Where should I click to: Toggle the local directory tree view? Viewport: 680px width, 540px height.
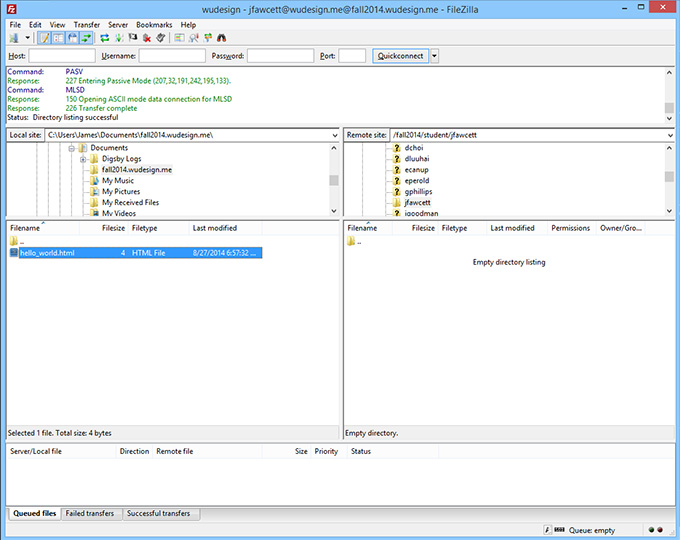click(59, 38)
